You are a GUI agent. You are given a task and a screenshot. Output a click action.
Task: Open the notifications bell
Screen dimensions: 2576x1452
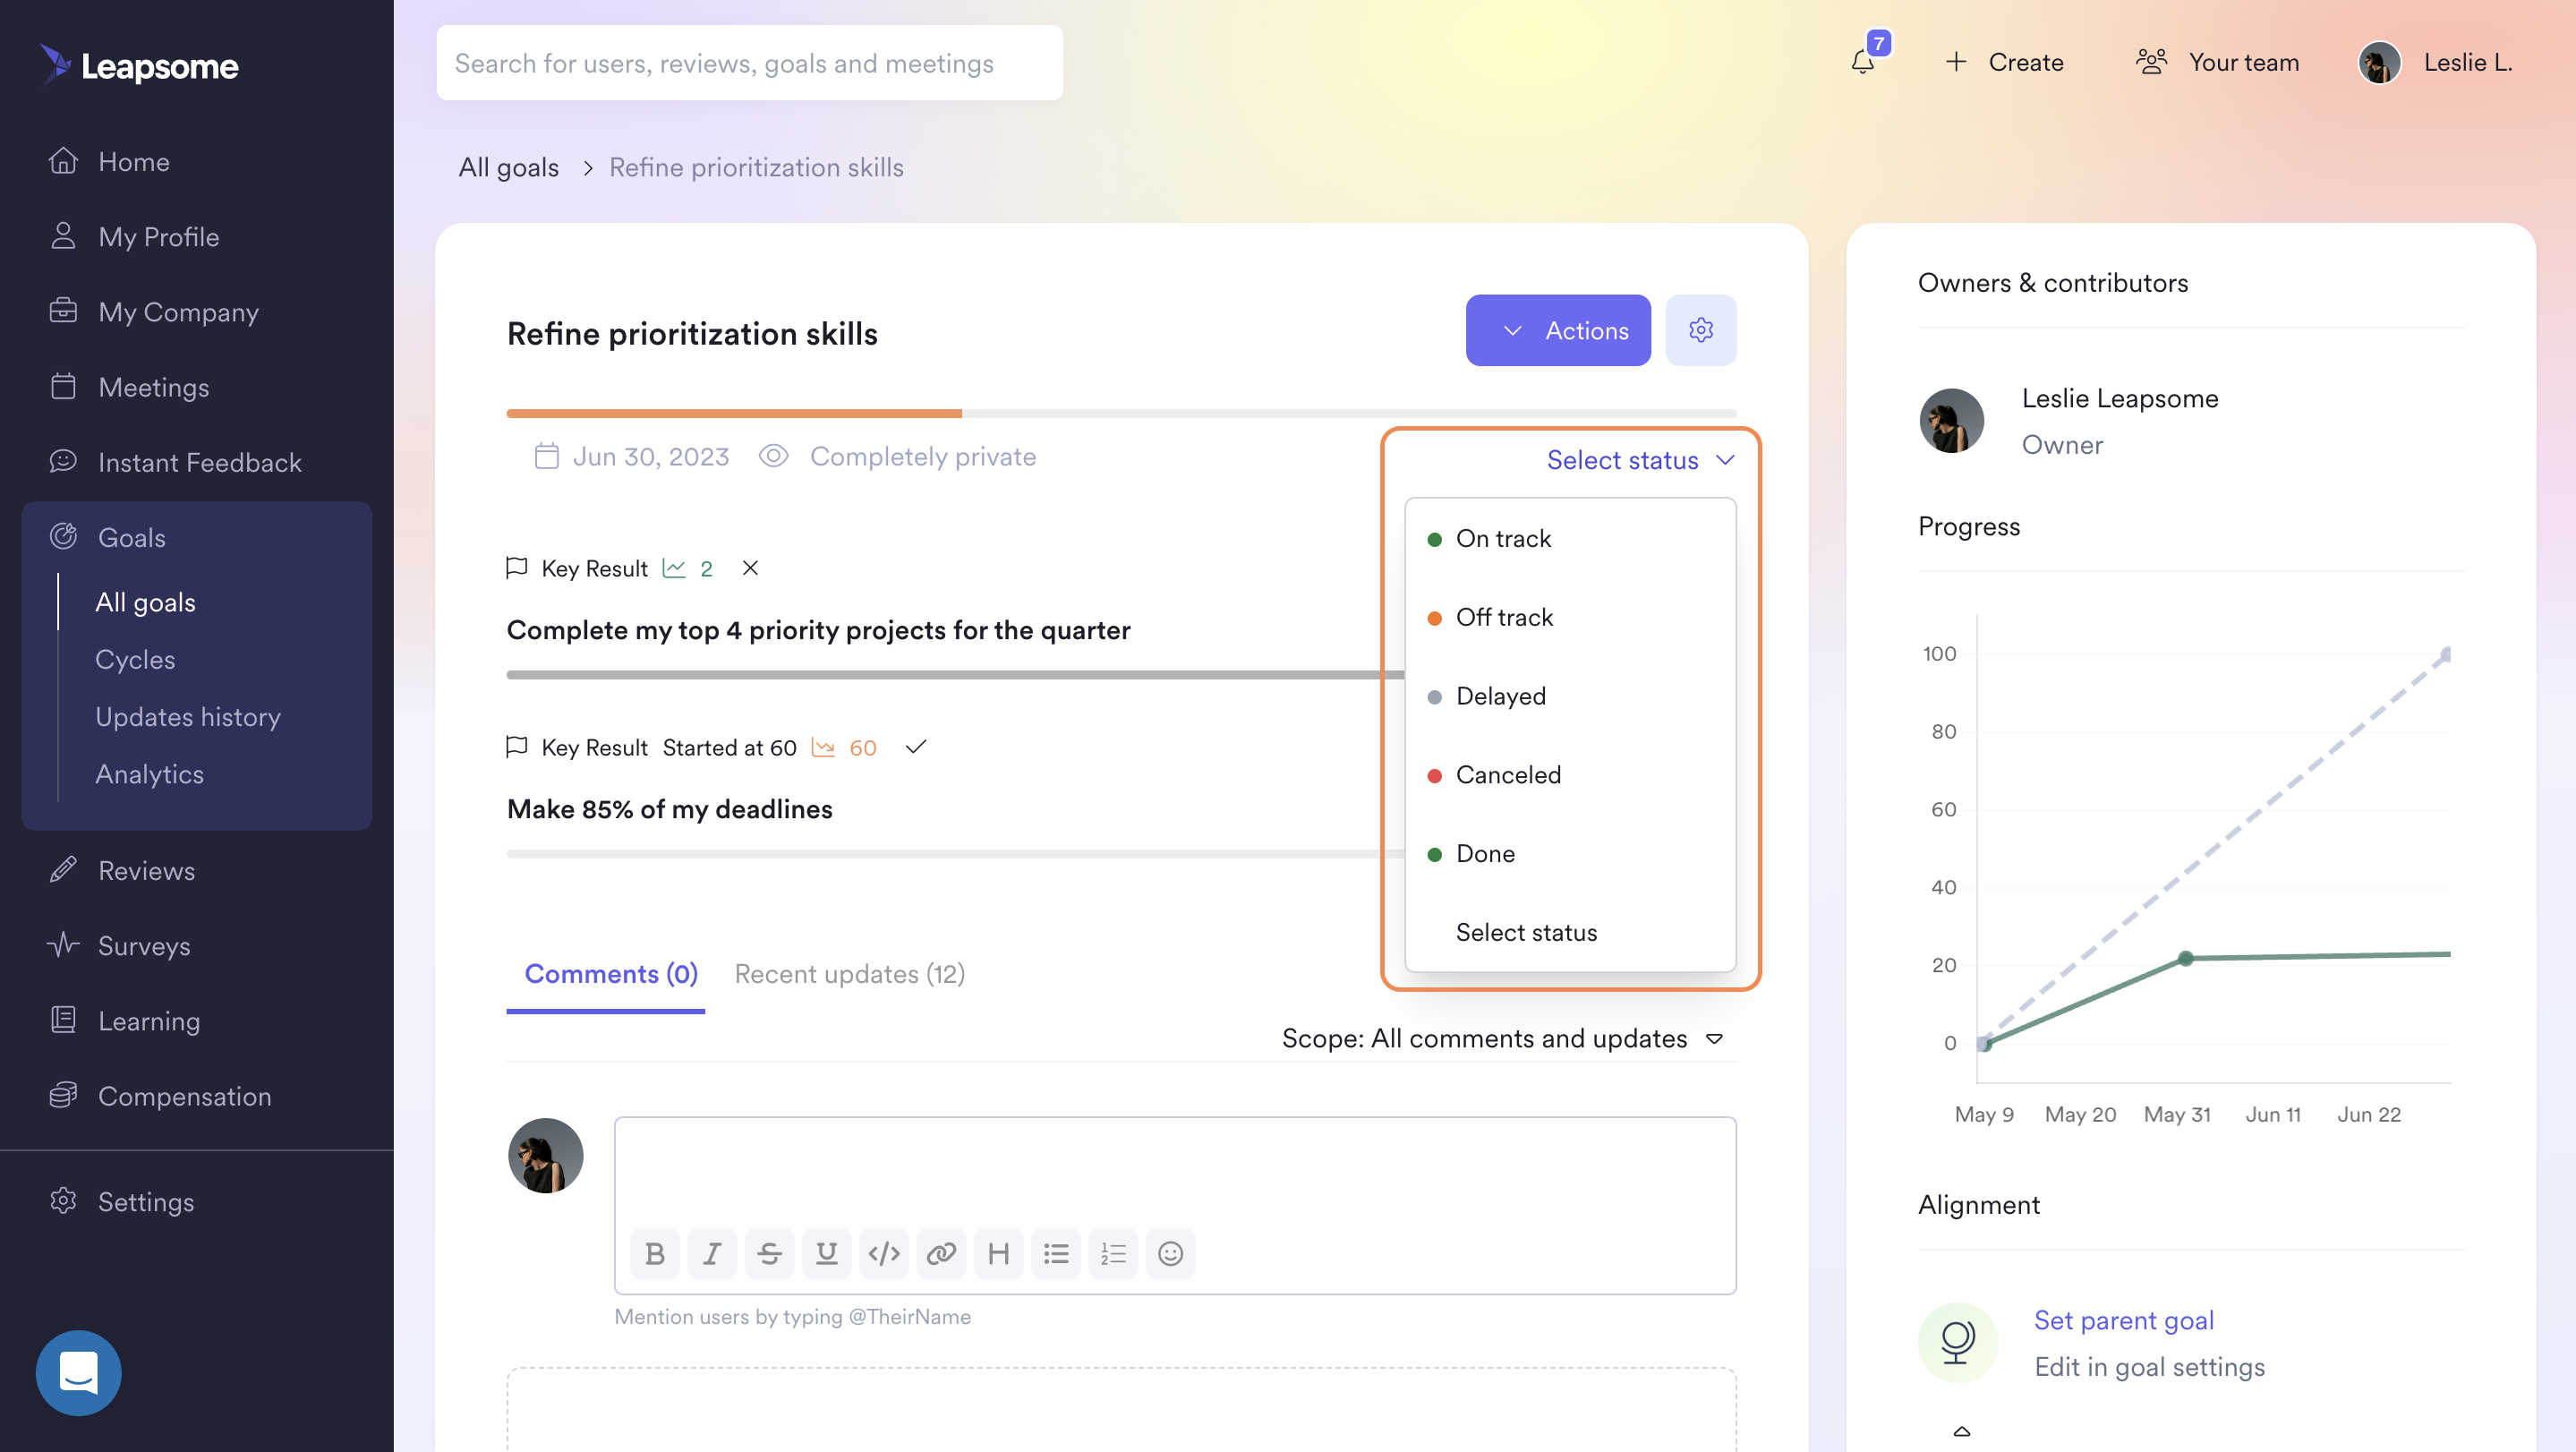coord(1862,62)
